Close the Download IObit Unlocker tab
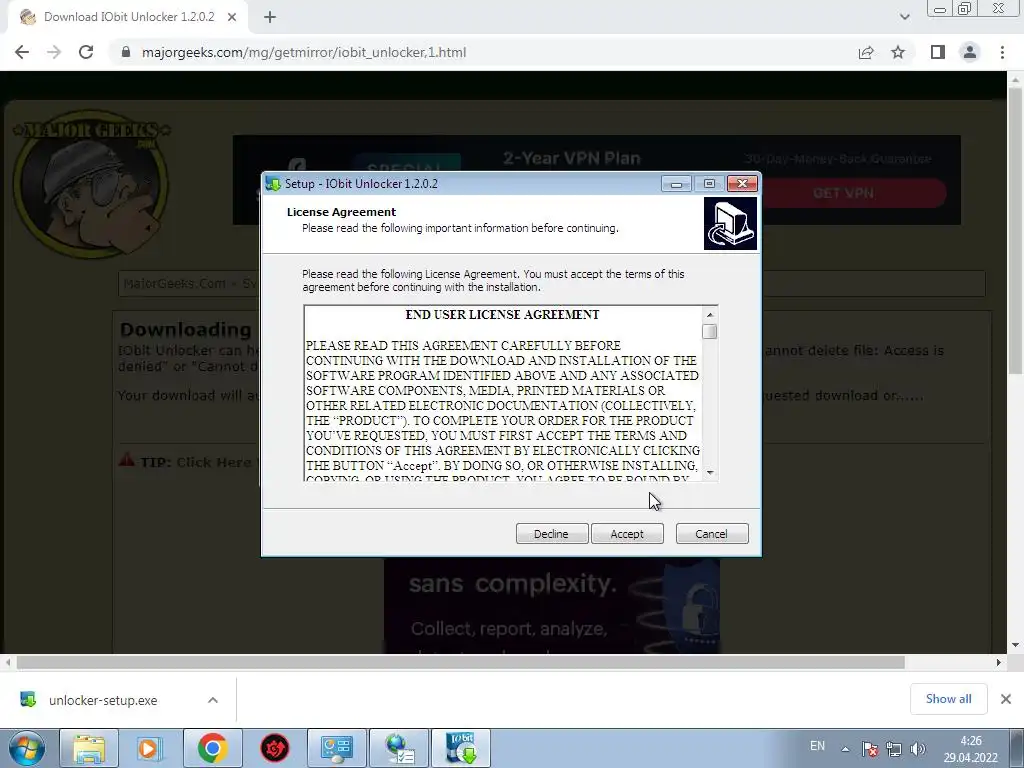 click(x=232, y=18)
